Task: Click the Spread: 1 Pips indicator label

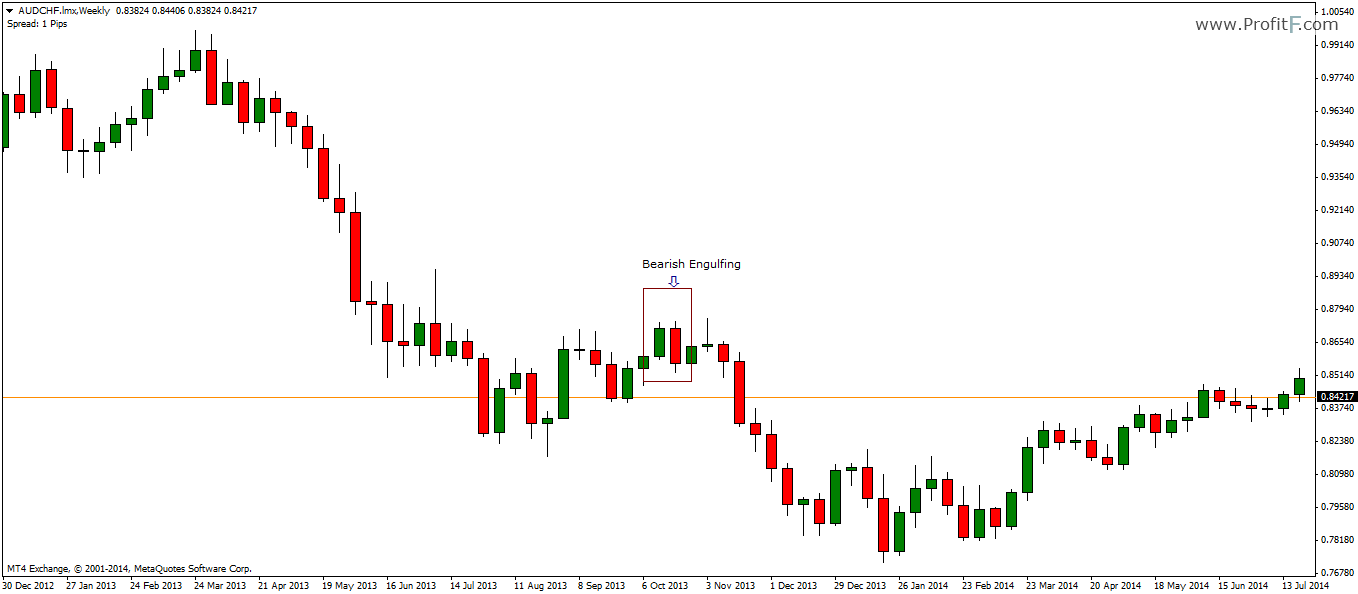Action: 35,22
